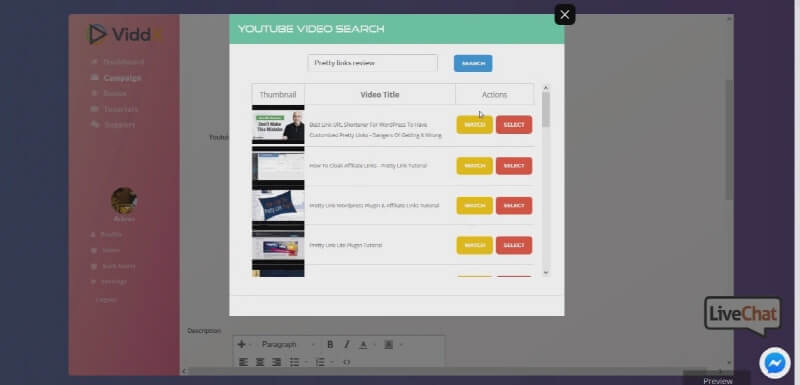Click Logout in the sidebar
This screenshot has height=385, width=800.
point(106,300)
